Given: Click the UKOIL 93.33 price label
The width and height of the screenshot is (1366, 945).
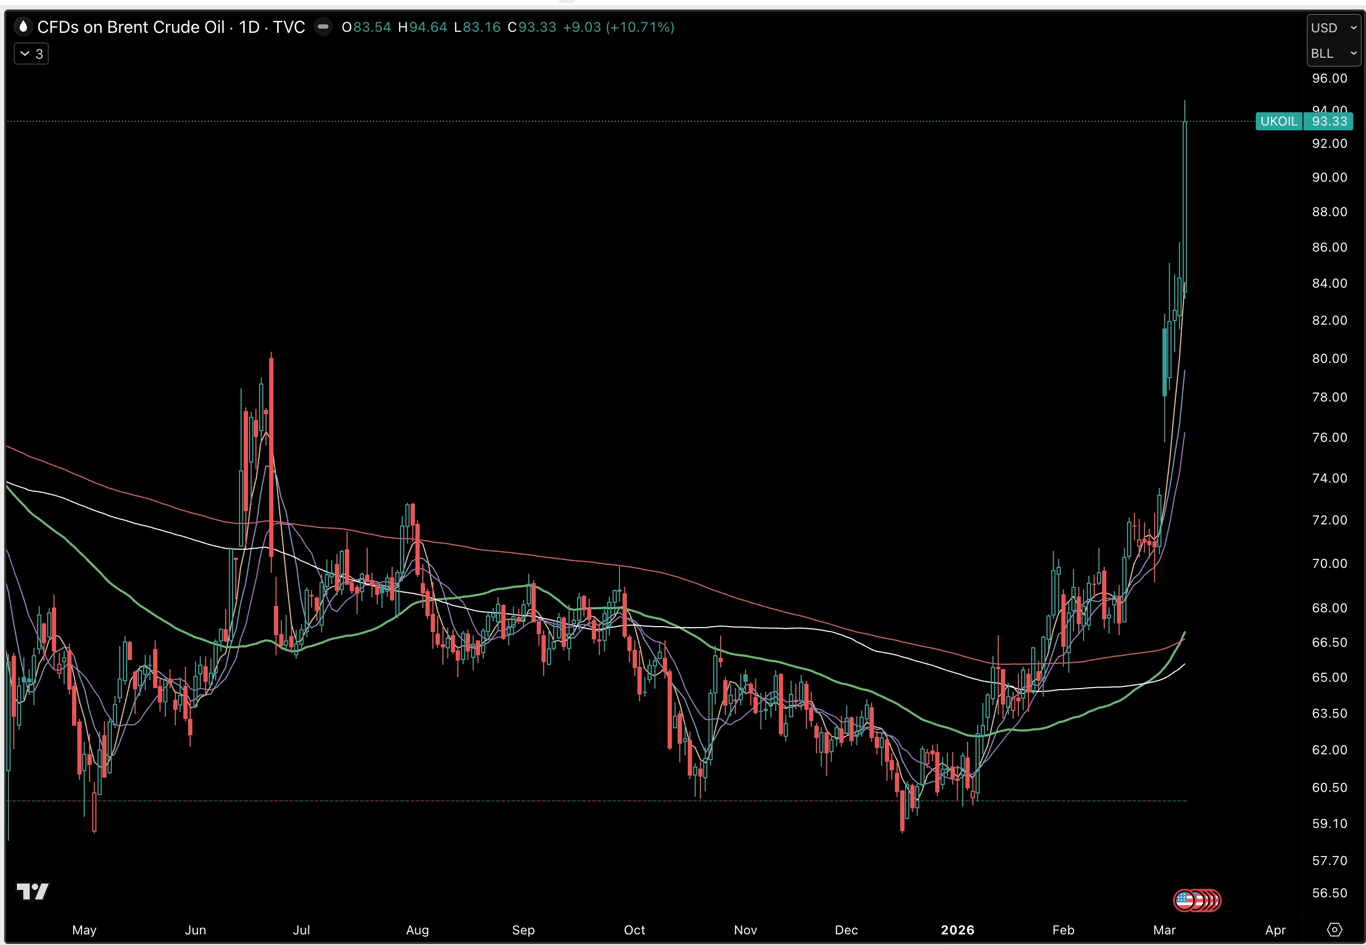Looking at the screenshot, I should tap(1304, 121).
